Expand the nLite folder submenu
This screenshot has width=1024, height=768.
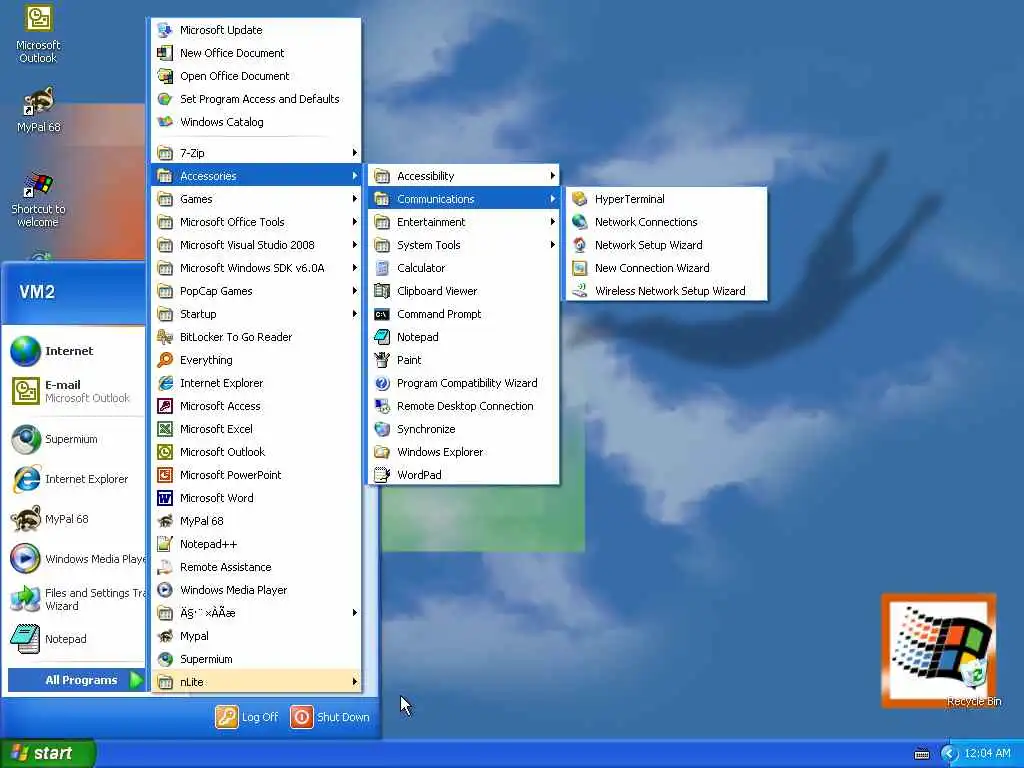coord(256,682)
